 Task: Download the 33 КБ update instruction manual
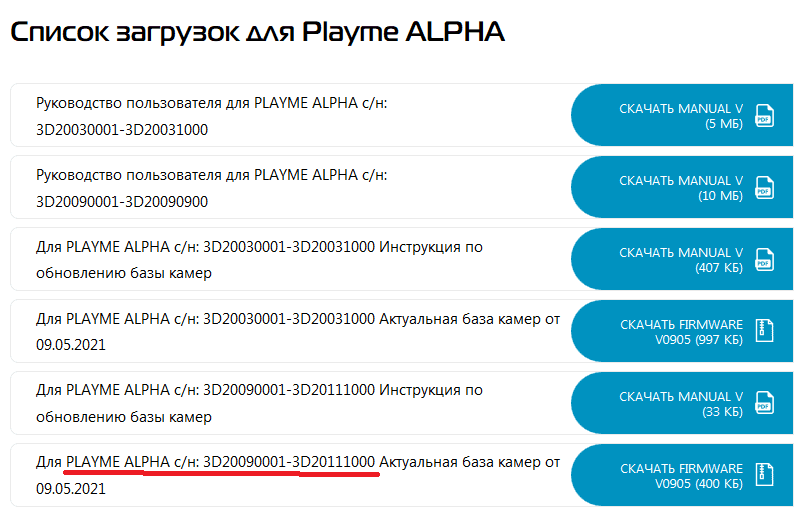coord(682,403)
